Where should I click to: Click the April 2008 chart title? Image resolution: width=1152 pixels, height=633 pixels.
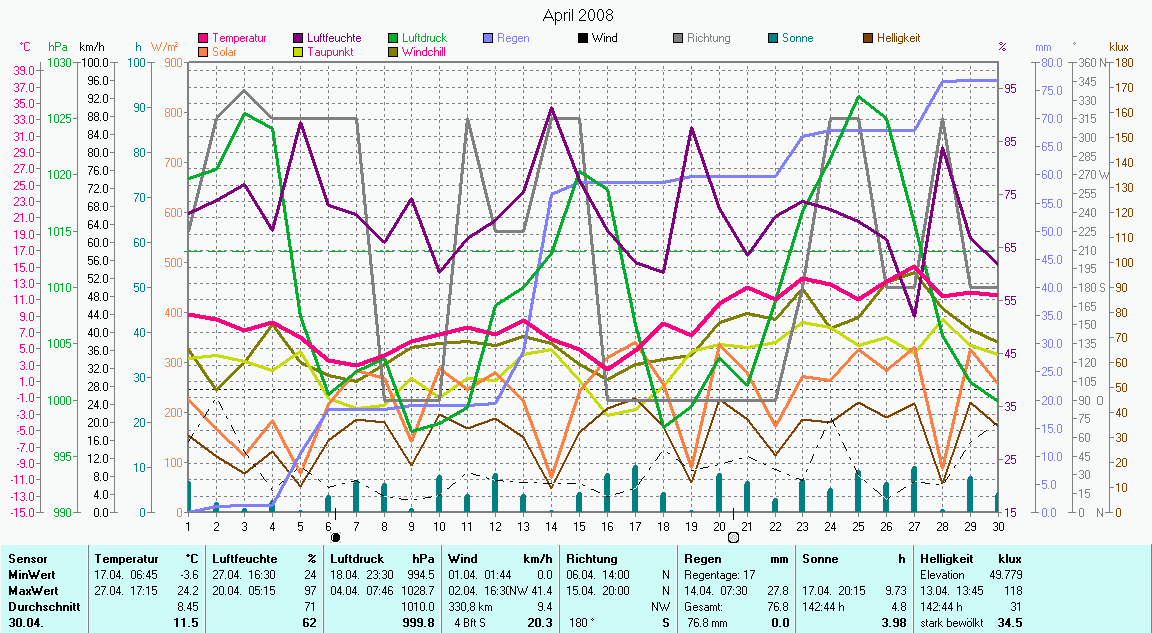tap(578, 15)
